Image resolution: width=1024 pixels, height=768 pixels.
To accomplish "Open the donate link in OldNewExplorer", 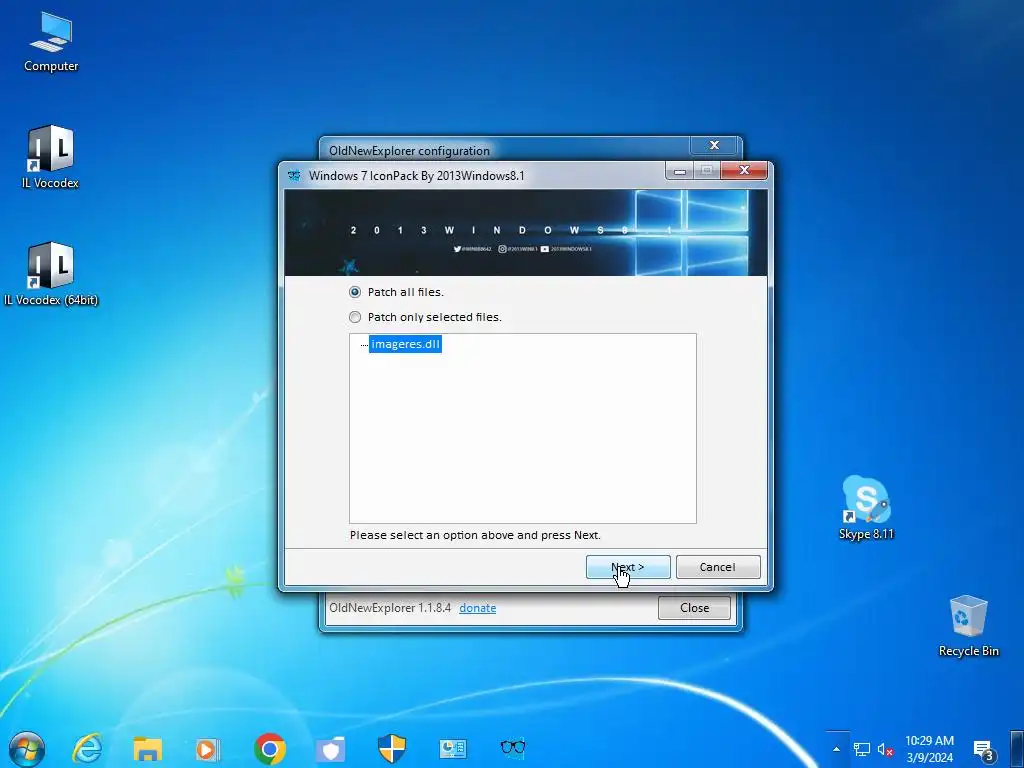I will point(477,608).
